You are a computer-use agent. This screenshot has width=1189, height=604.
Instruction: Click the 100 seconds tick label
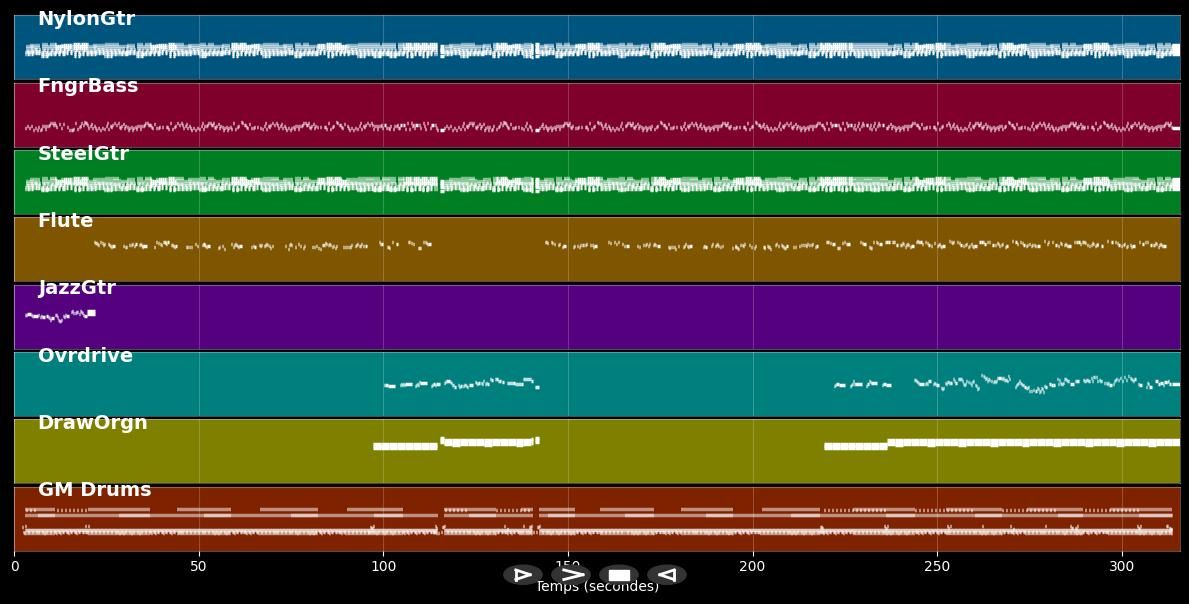(383, 567)
